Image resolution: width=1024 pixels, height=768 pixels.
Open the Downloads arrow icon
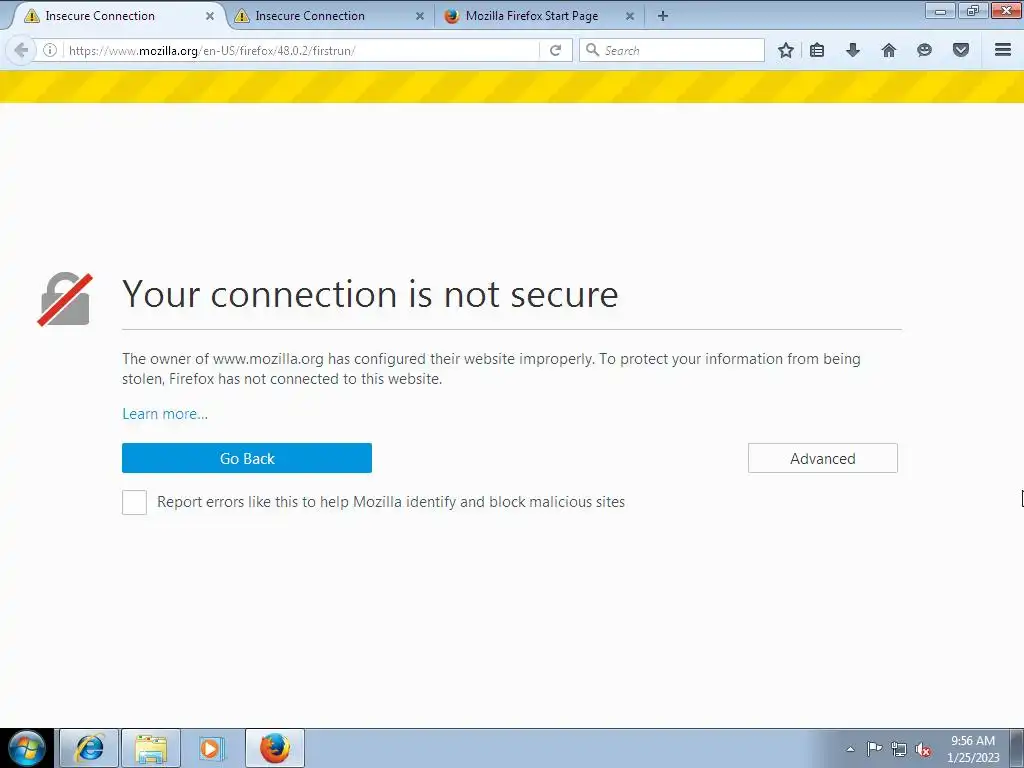853,50
